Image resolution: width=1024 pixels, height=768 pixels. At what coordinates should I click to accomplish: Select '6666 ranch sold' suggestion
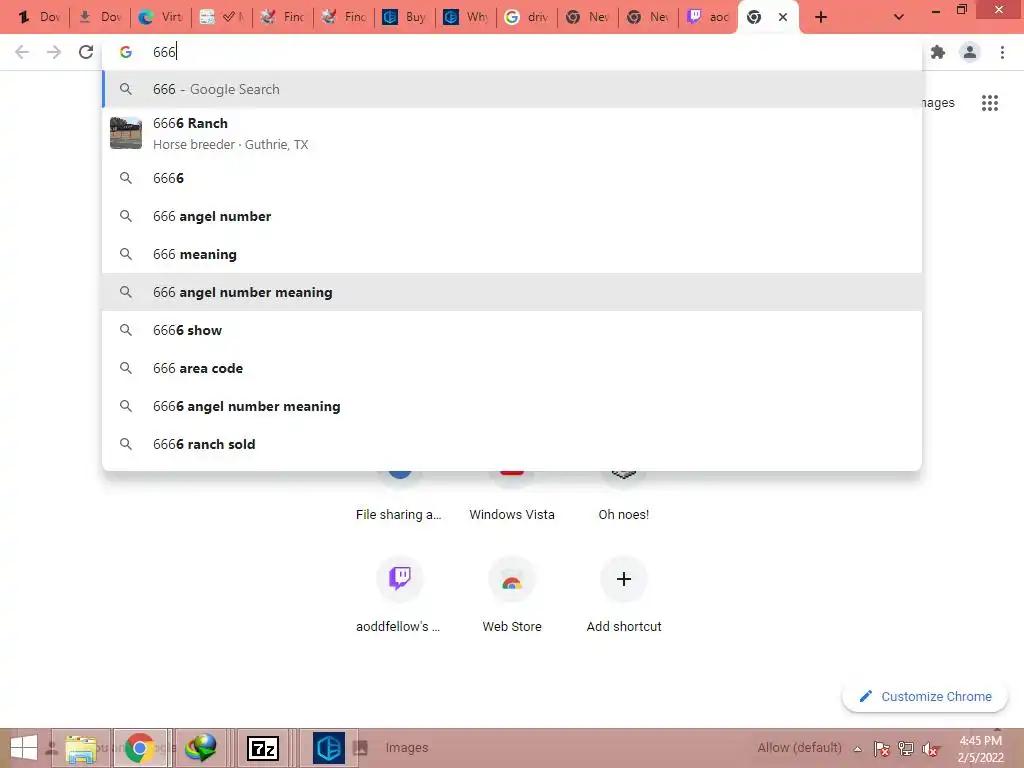512,444
